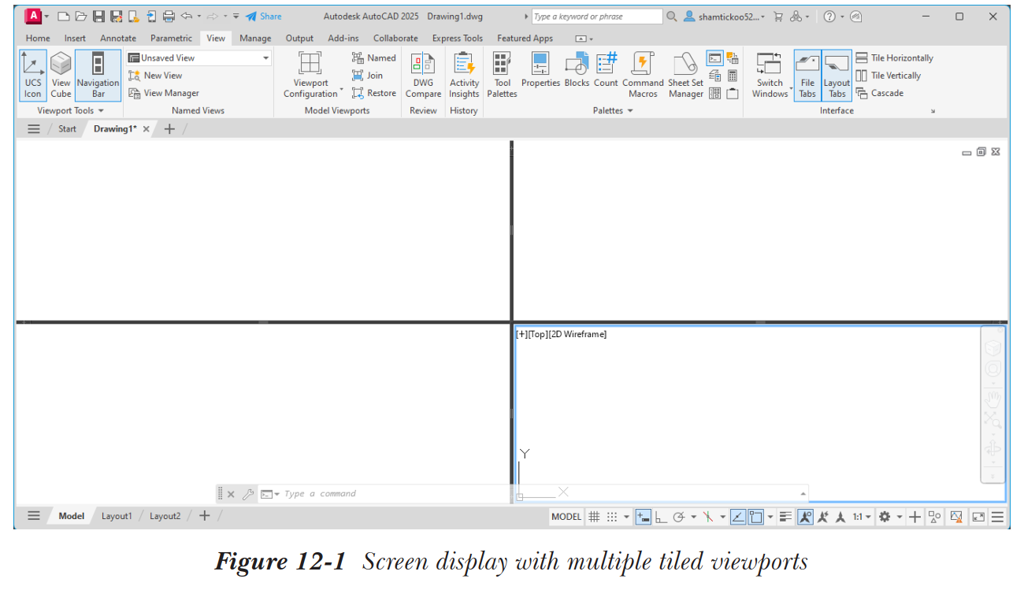Open a new drawing tab with plus
1024x590 pixels.
tap(169, 129)
